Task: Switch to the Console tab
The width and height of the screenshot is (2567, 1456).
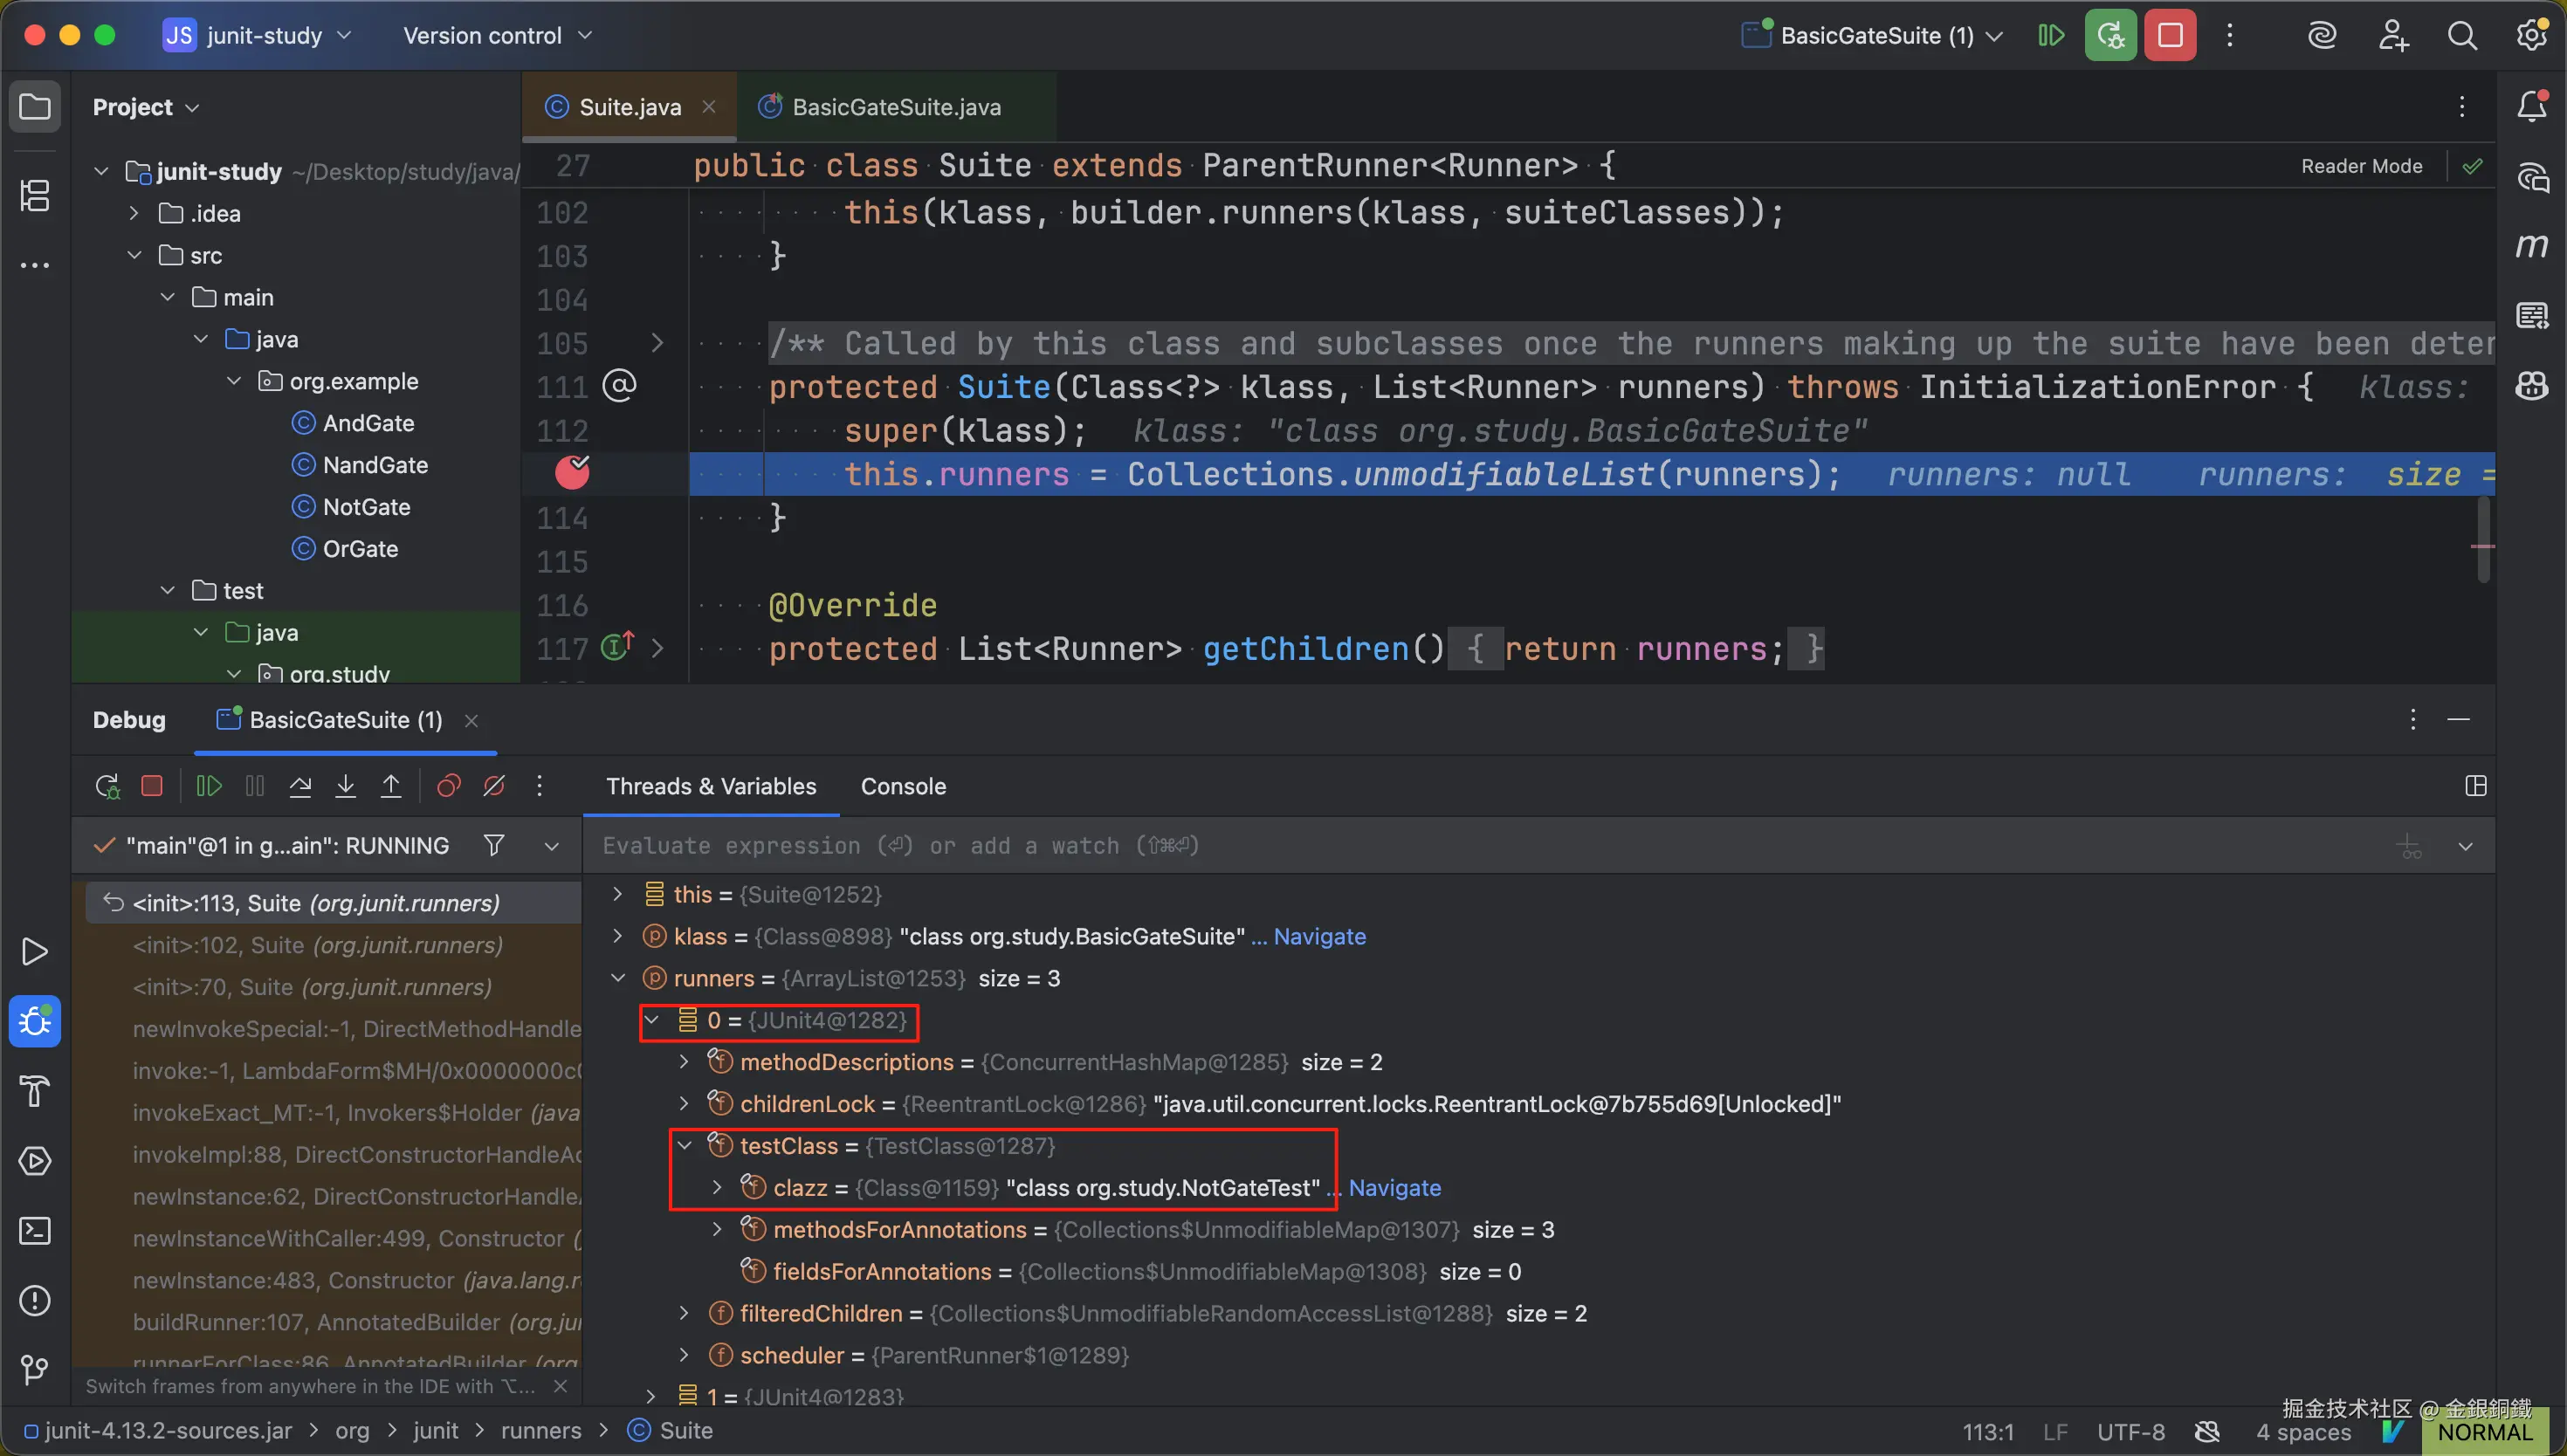Action: (x=903, y=786)
